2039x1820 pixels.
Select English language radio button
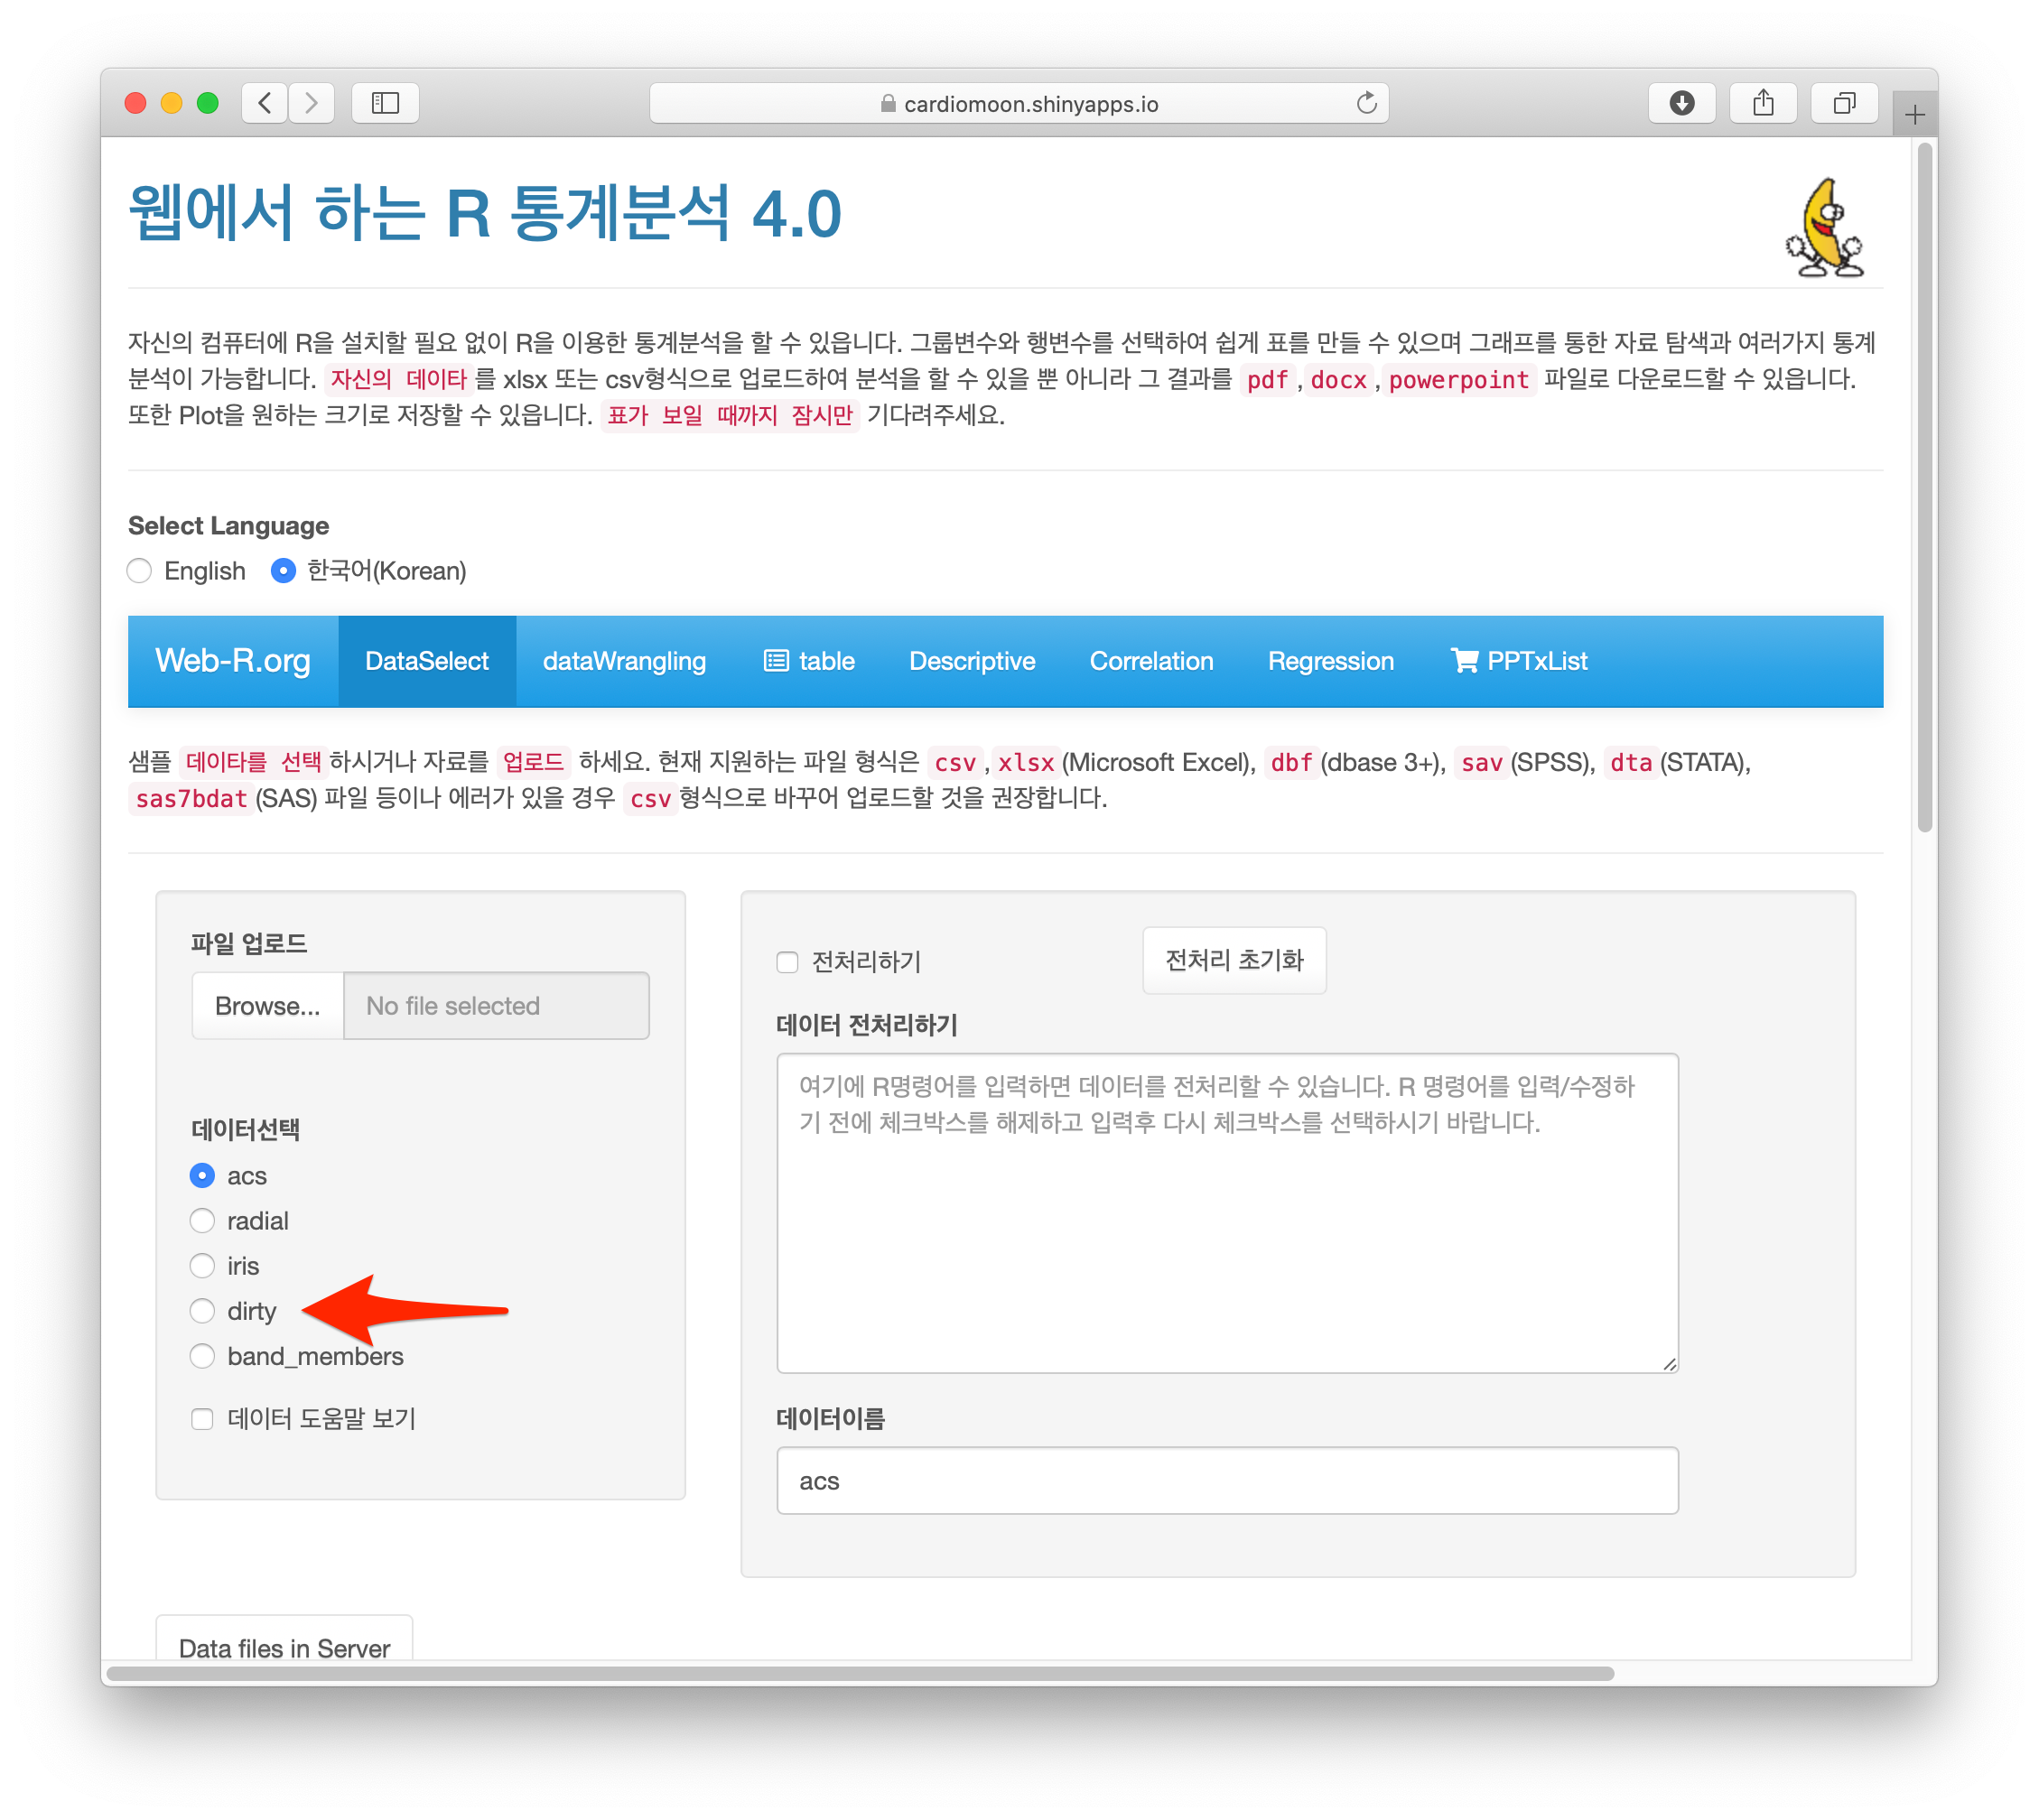coord(140,571)
